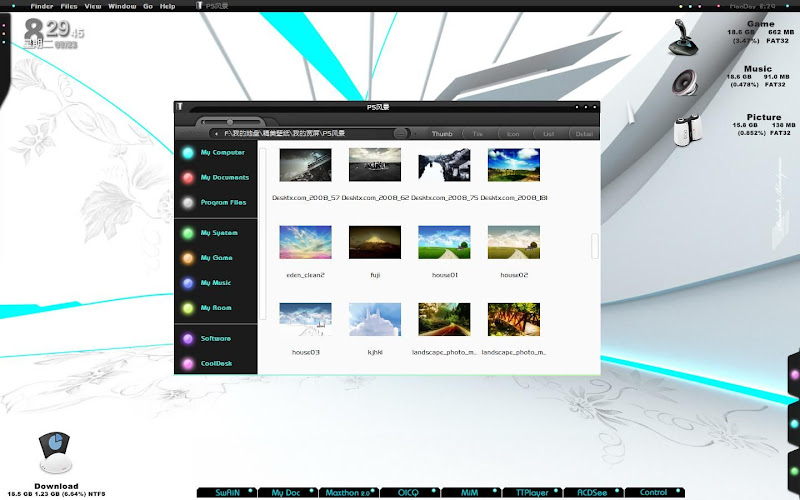Click the browse button after the folder path
Screen dimensions: 800x500
coord(401,134)
